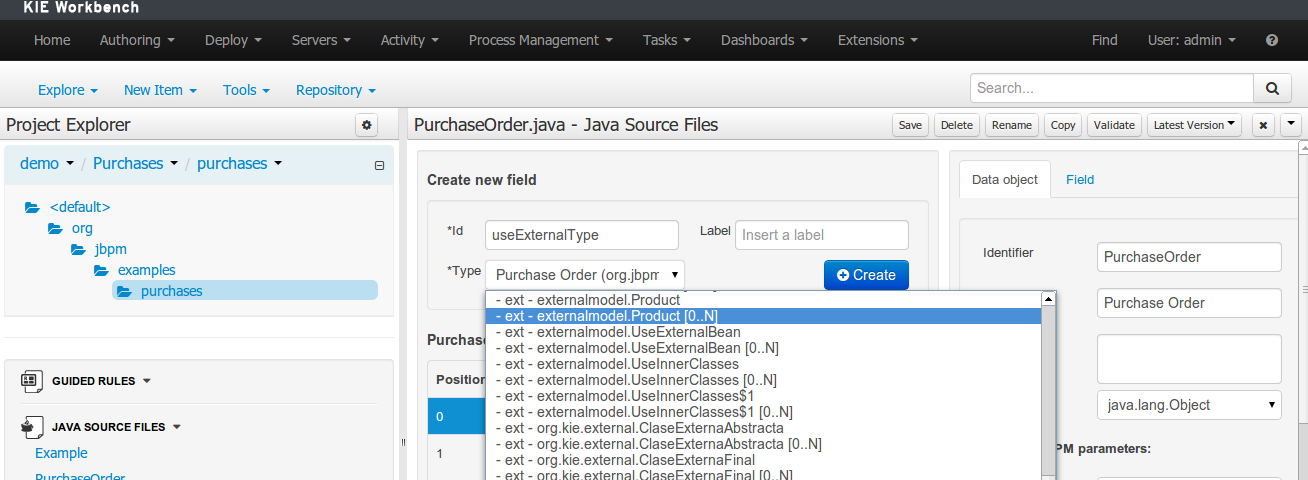1308x480 pixels.
Task: Open the java.lang.Object superclass dropdown
Action: click(x=1188, y=405)
